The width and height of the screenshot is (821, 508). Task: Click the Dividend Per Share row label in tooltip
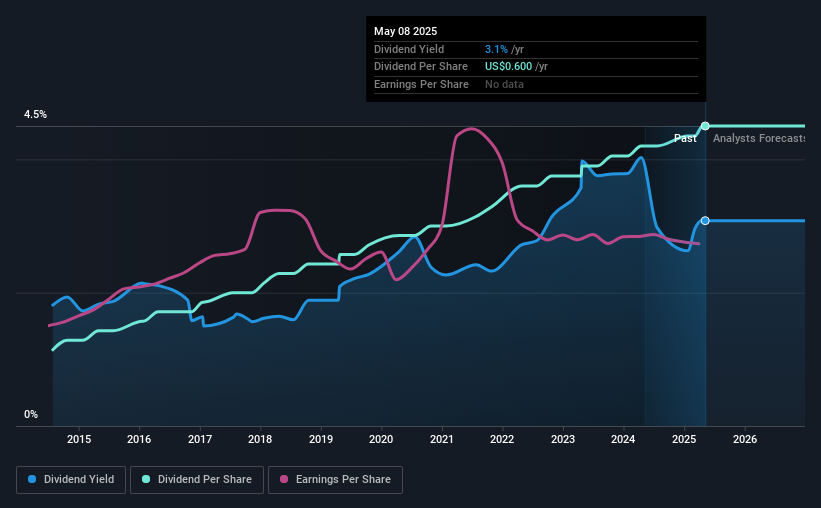coord(421,67)
